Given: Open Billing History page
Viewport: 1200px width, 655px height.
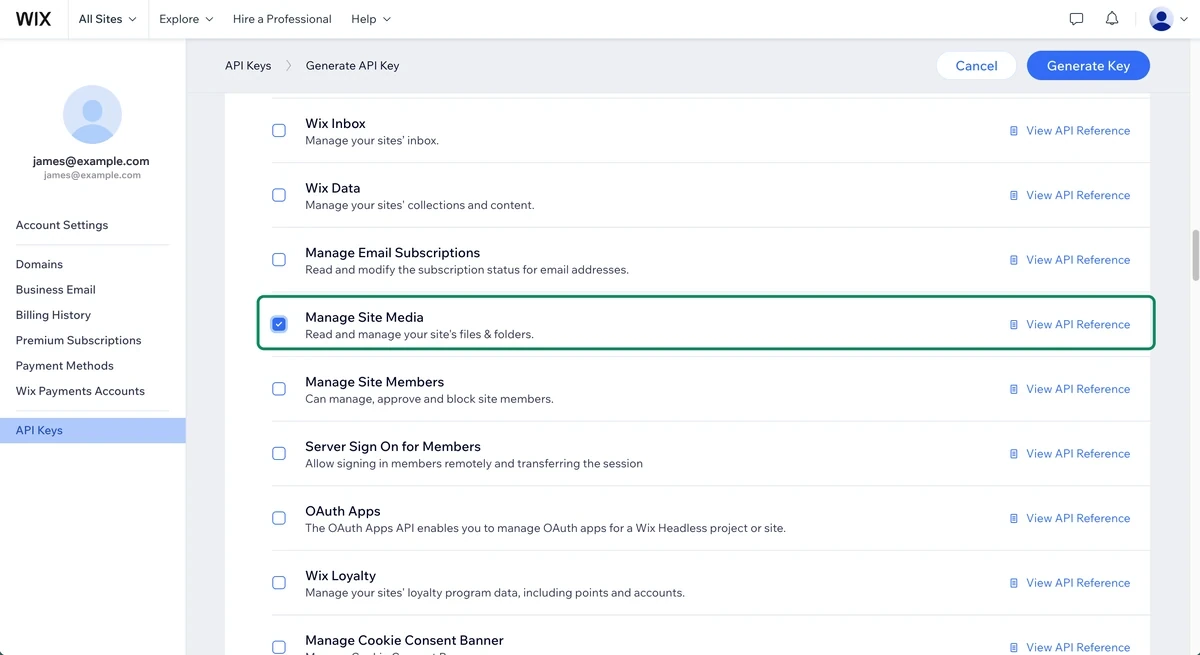Looking at the screenshot, I should coord(53,315).
